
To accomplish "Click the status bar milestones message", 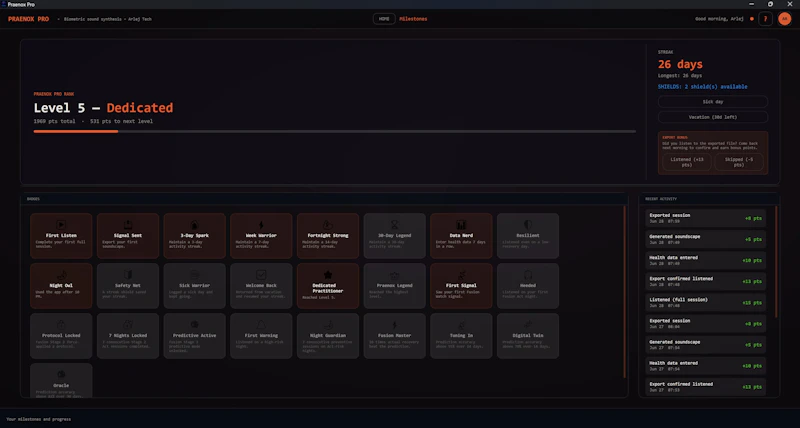I will coord(39,419).
